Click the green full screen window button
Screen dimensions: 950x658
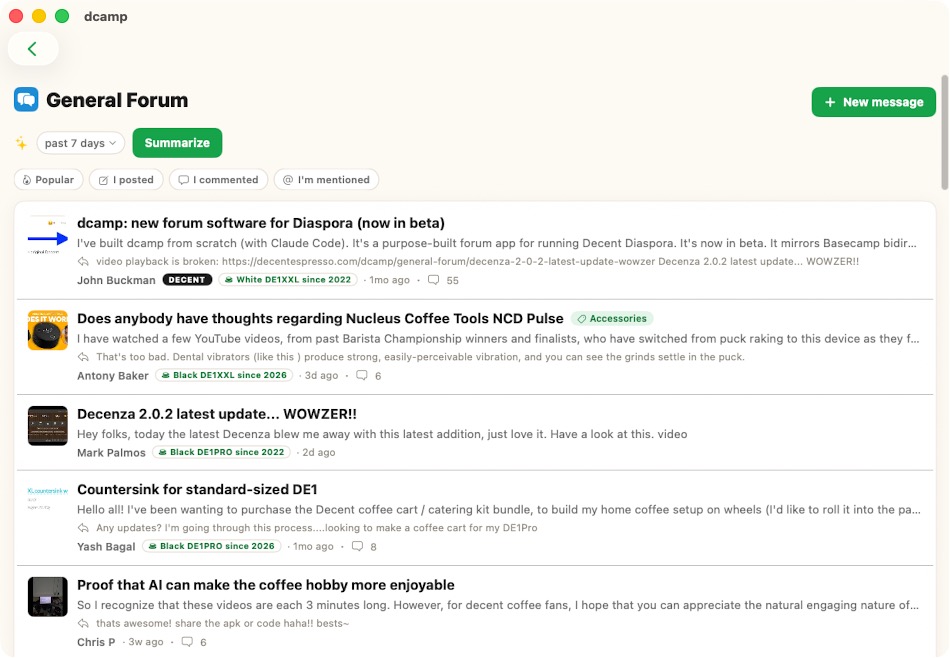(62, 16)
